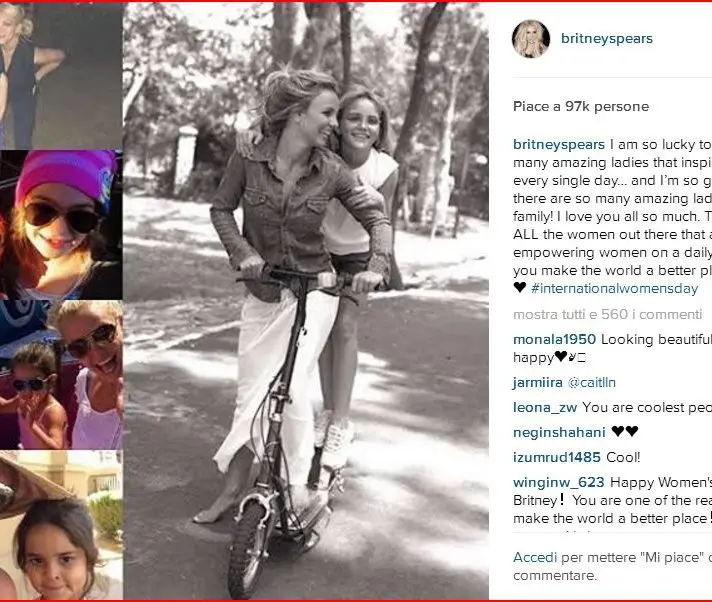Click the black-and-white scooter photo
This screenshot has height=602, width=712.
point(305,300)
